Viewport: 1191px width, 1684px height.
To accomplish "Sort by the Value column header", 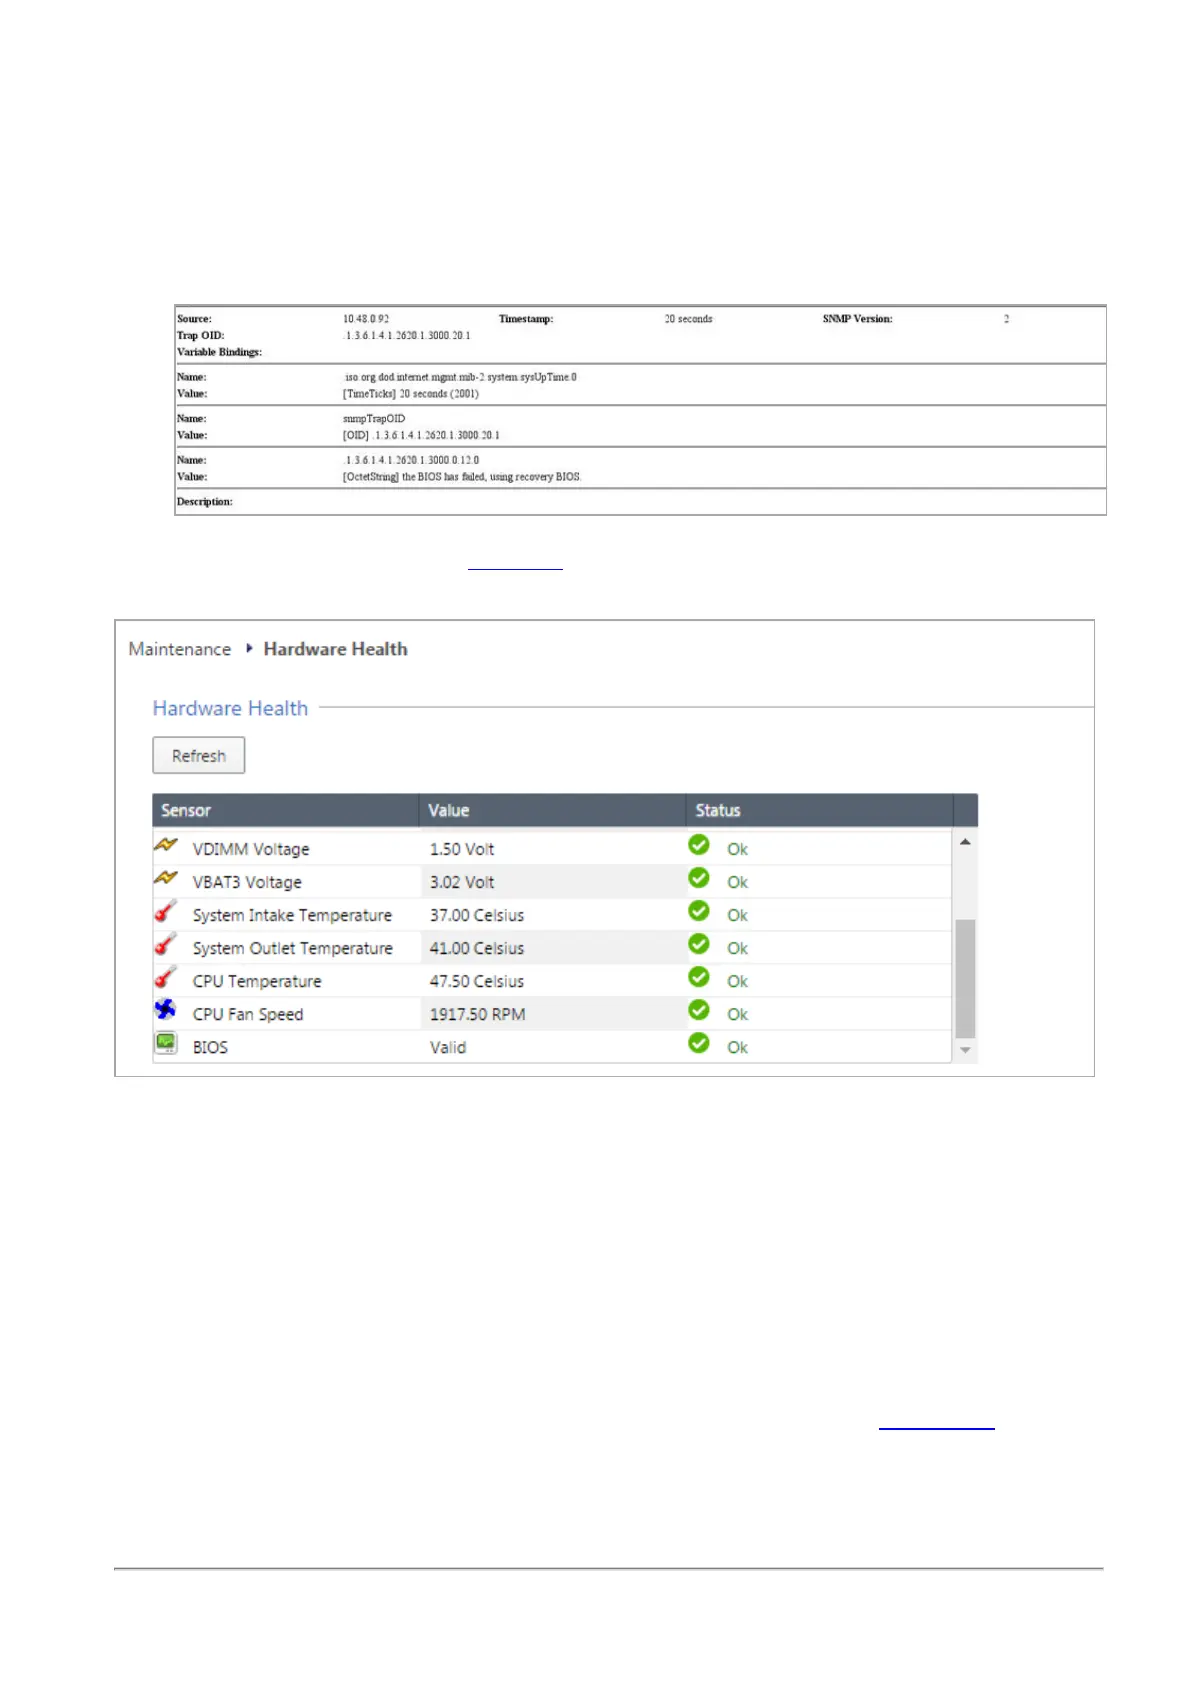I will point(448,811).
